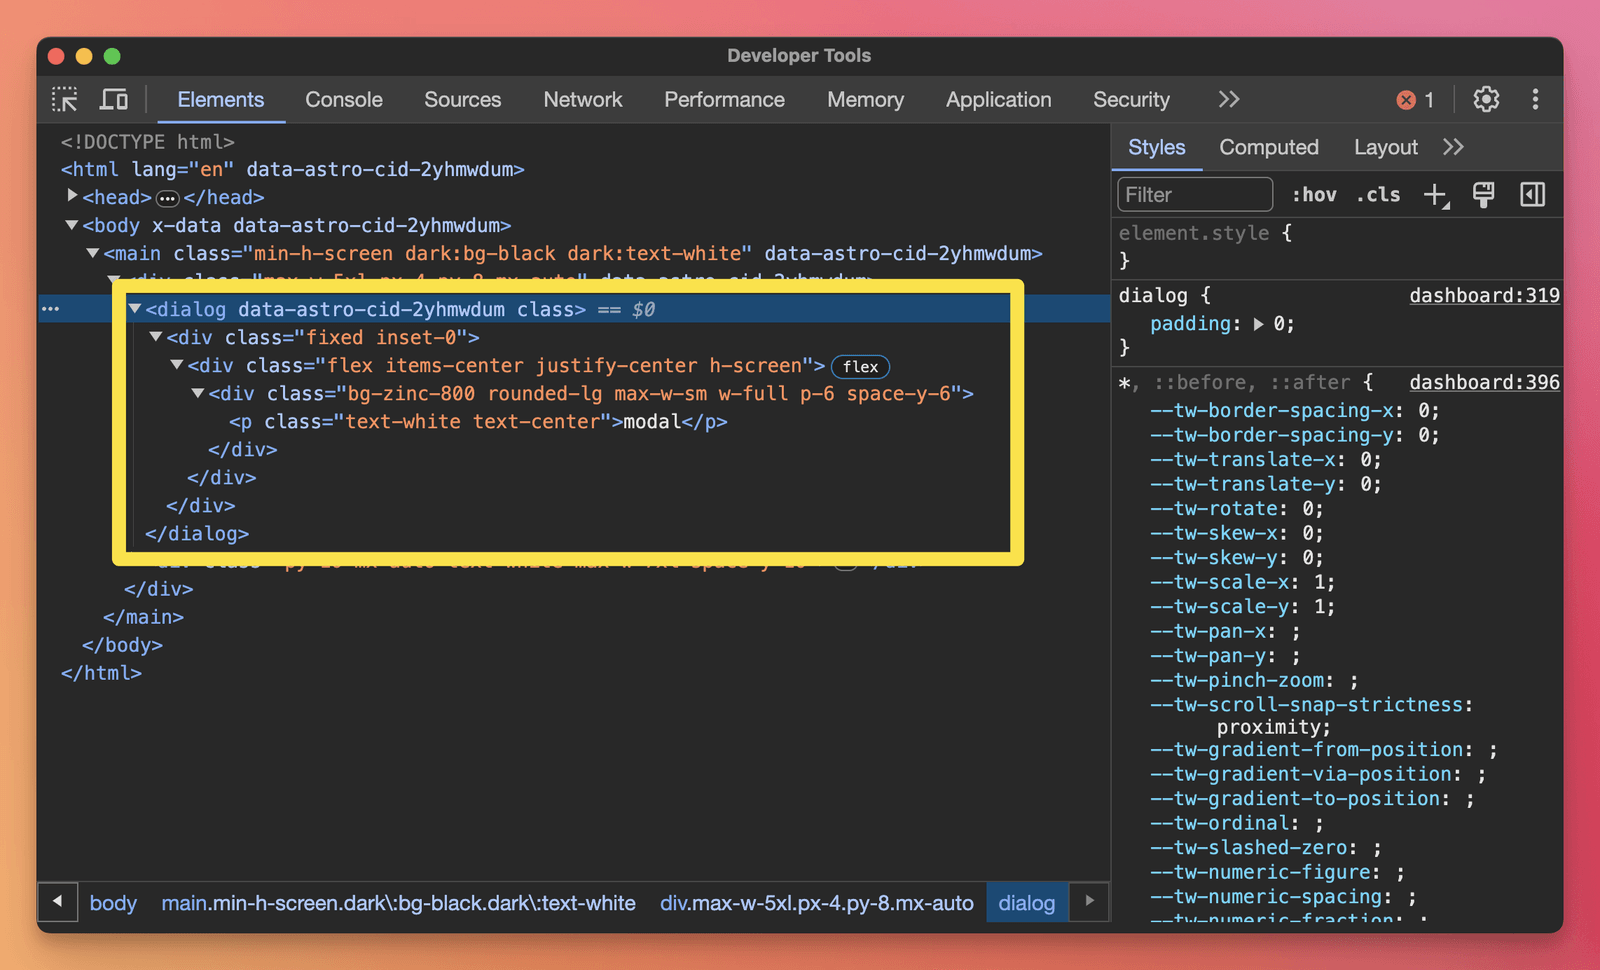1600x970 pixels.
Task: Select the p text-white text-center node
Action: tap(478, 422)
